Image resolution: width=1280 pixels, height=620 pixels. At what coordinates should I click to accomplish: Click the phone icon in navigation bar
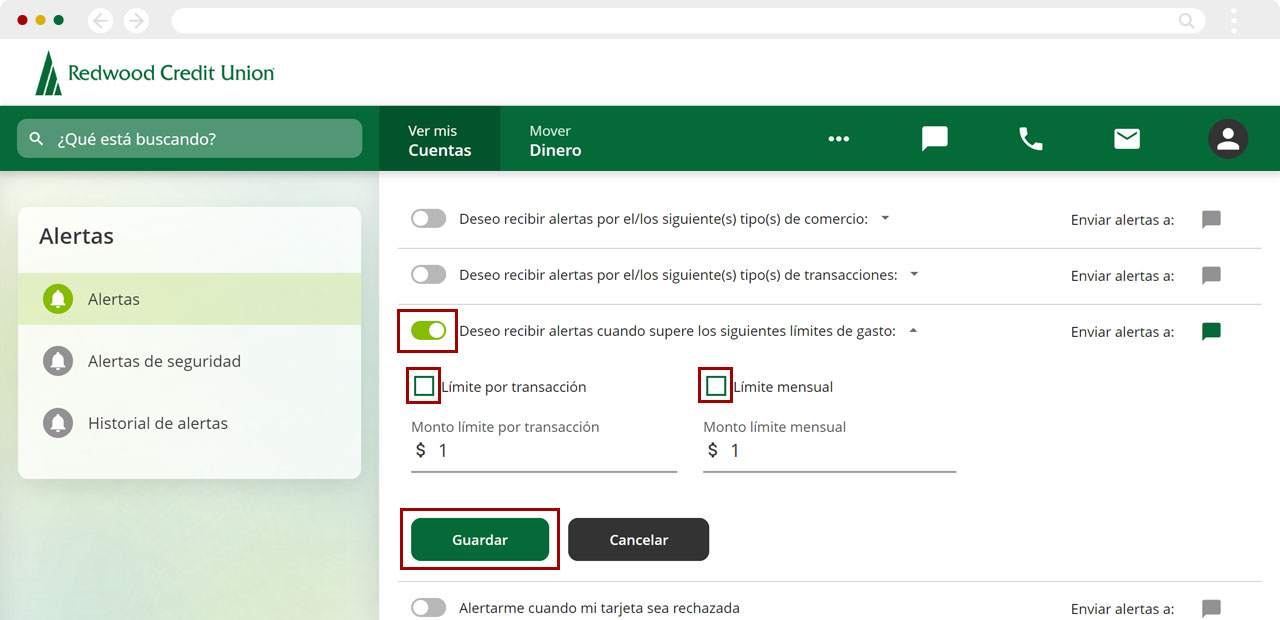pyautogui.click(x=1030, y=139)
